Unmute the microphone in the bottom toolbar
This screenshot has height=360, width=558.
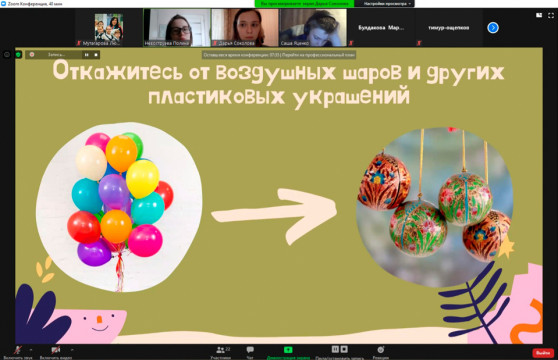click(x=17, y=350)
